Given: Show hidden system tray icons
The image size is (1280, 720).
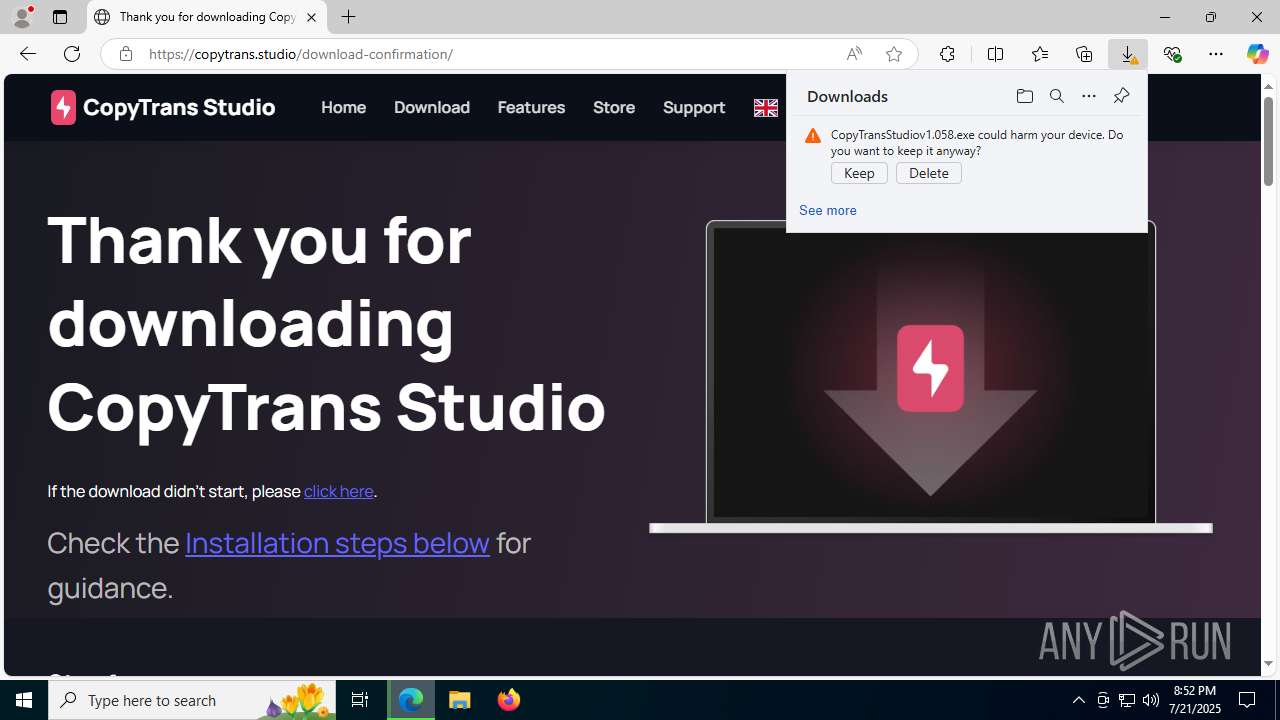Looking at the screenshot, I should [1079, 700].
